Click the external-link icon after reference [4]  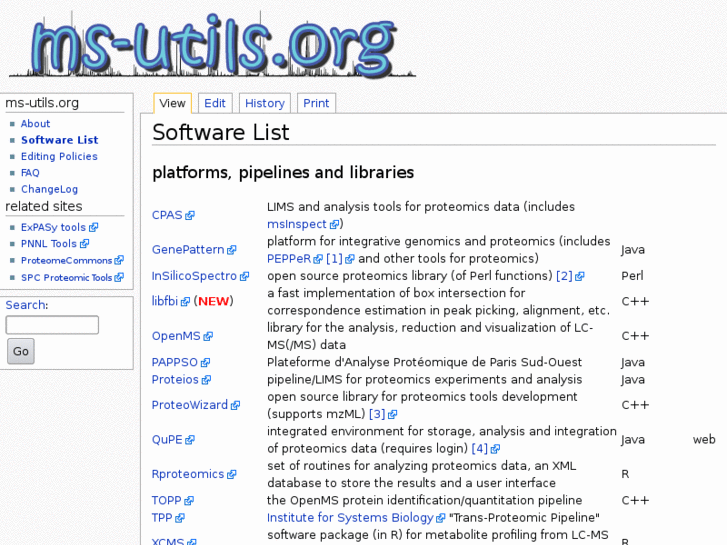coord(495,449)
